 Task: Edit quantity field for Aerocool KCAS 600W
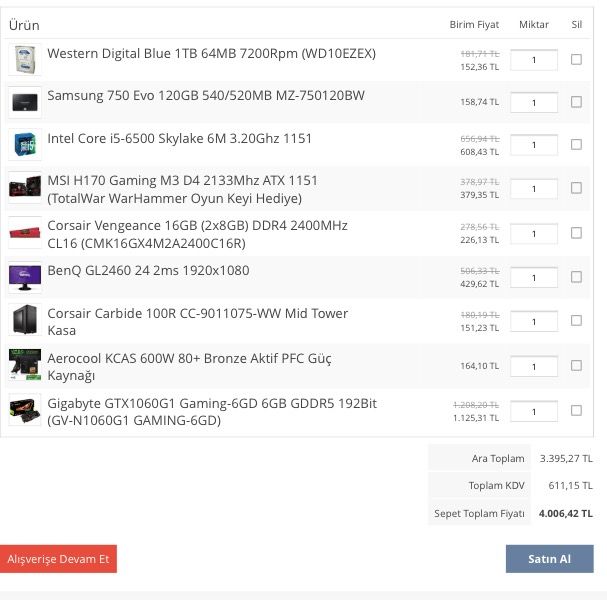pos(534,366)
